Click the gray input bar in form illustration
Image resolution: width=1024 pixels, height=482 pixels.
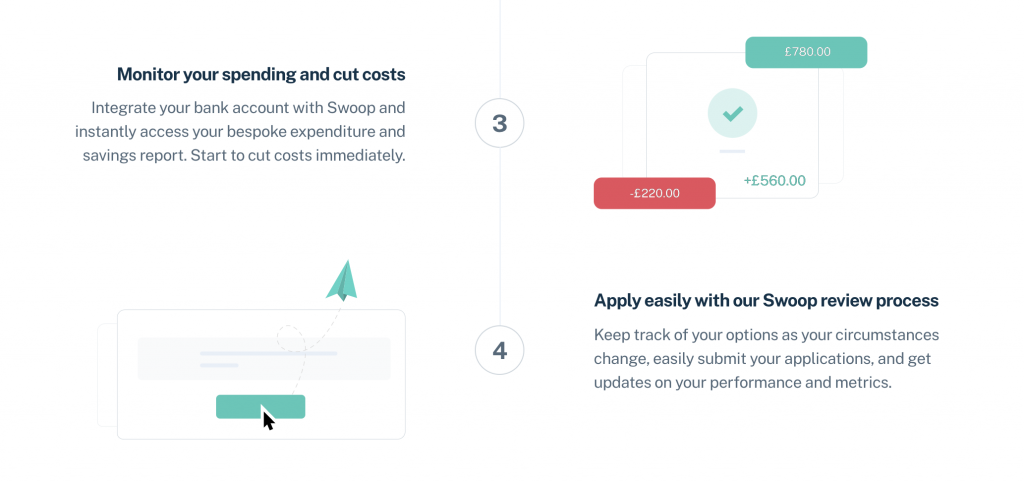pyautogui.click(x=263, y=358)
